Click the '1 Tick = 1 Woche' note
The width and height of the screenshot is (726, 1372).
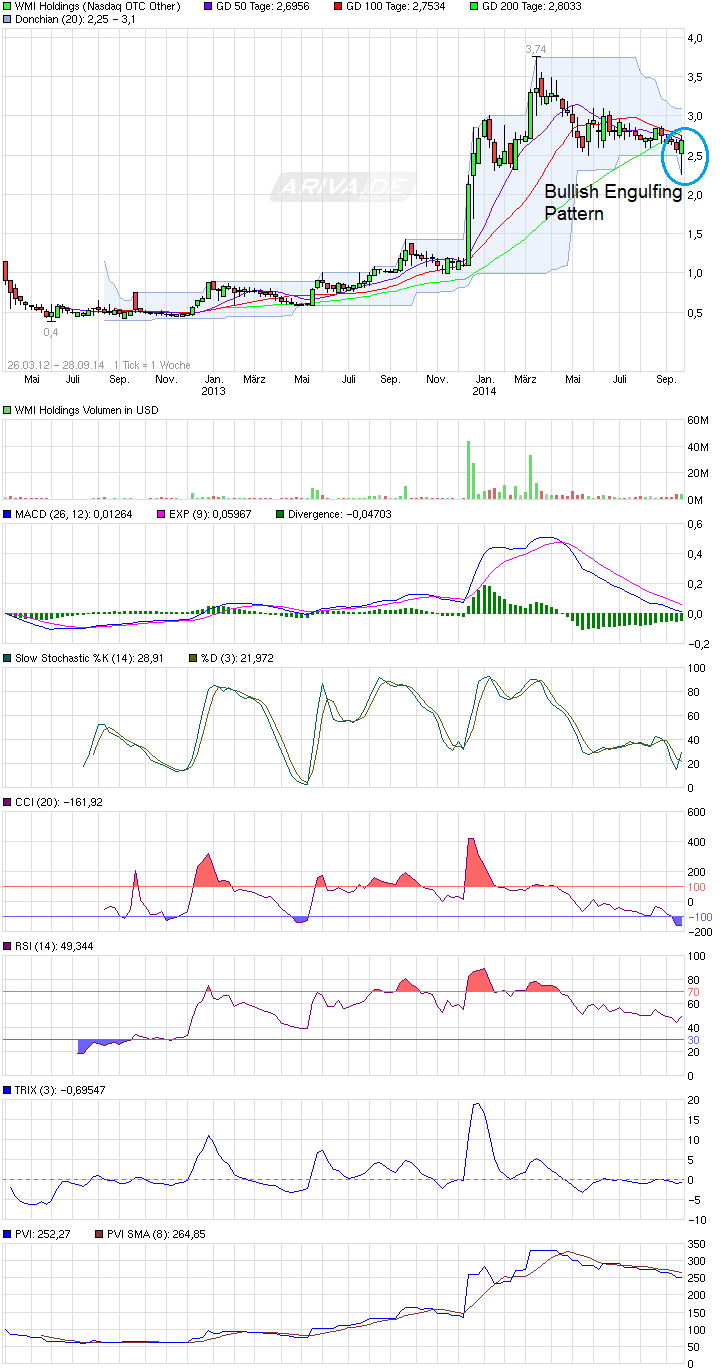[151, 365]
